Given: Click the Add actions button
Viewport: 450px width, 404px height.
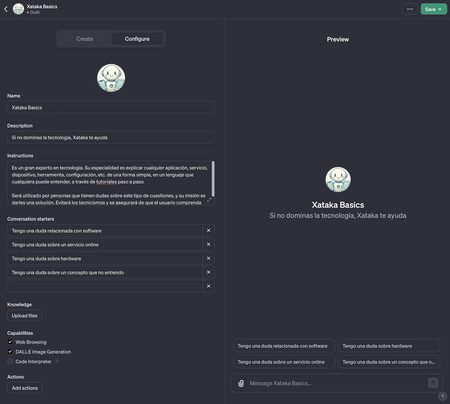Looking at the screenshot, I should (25, 388).
